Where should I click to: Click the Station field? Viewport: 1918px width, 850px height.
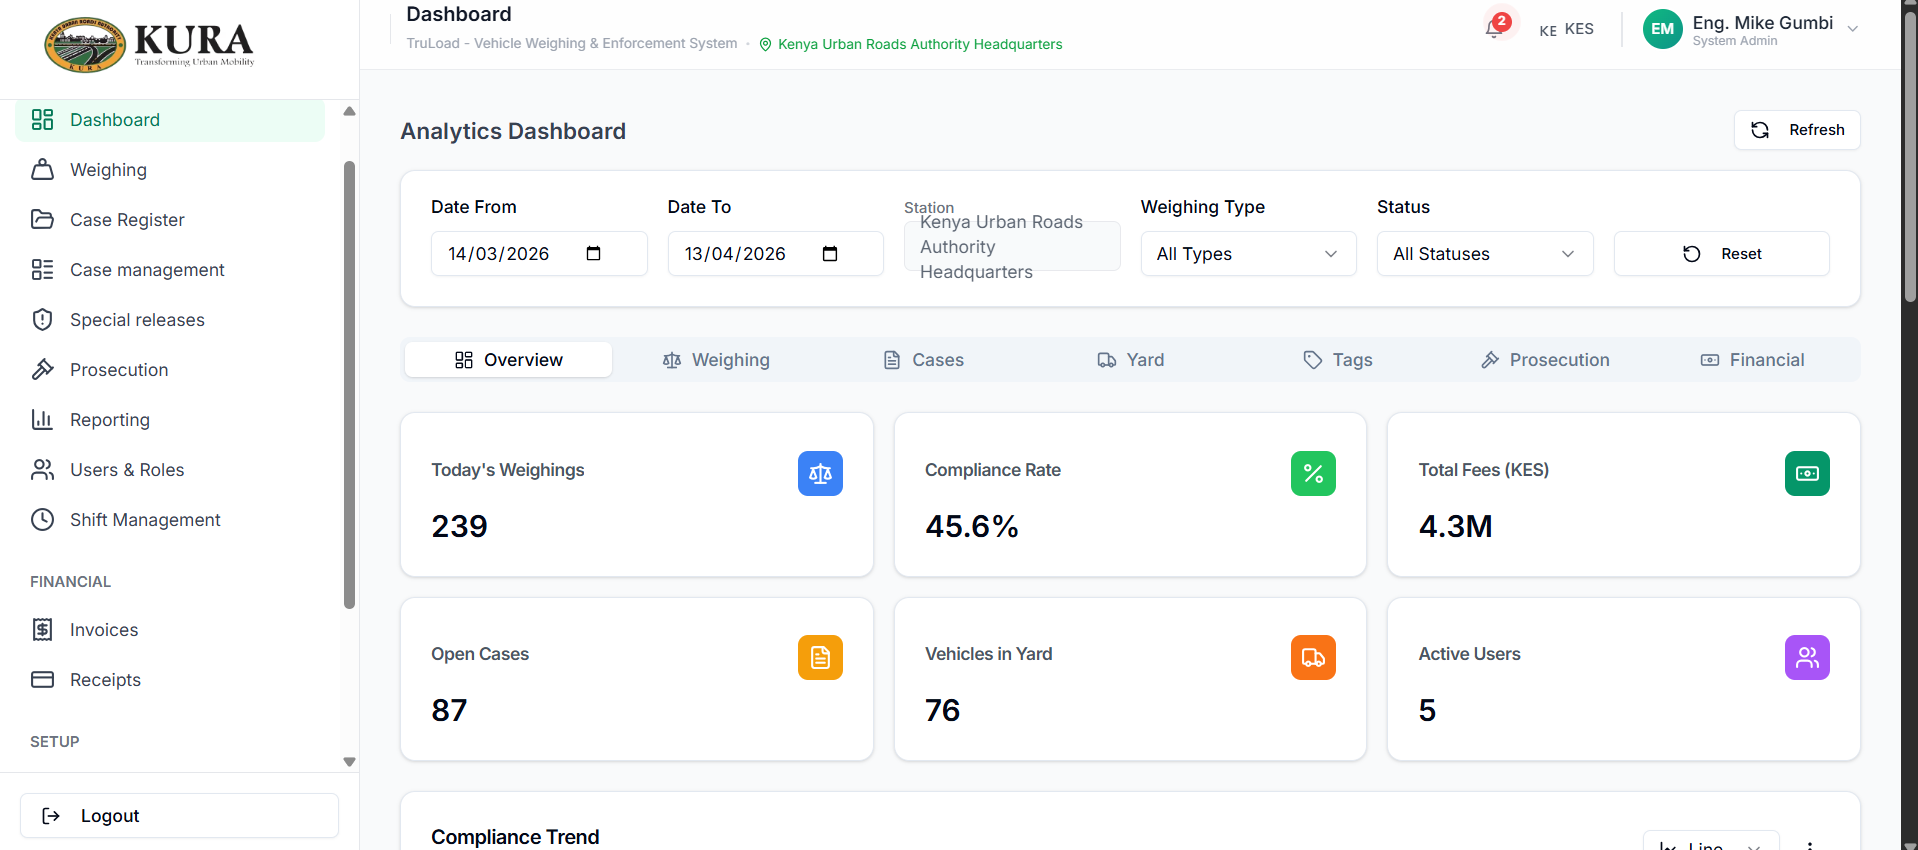1012,247
